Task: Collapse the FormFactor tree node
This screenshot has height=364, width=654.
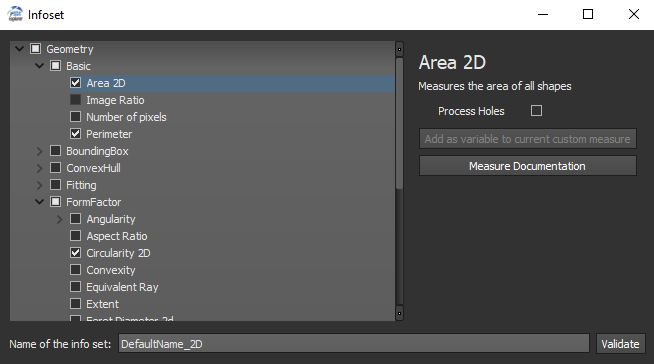Action: pyautogui.click(x=39, y=202)
